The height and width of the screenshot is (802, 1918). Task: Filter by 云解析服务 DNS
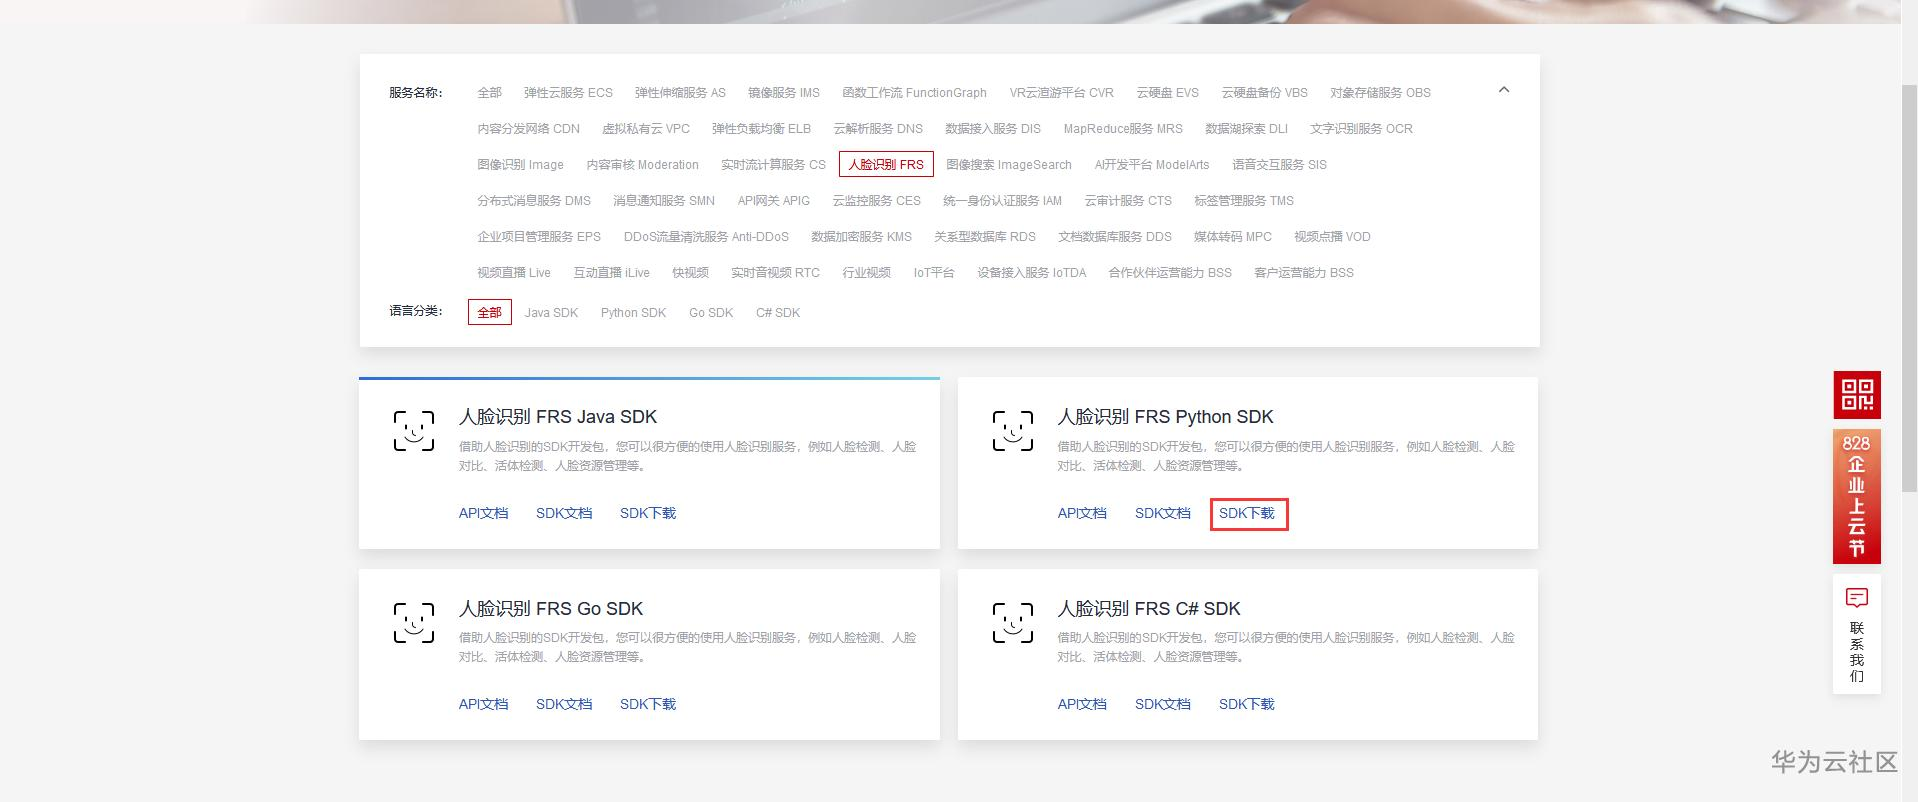tap(878, 129)
